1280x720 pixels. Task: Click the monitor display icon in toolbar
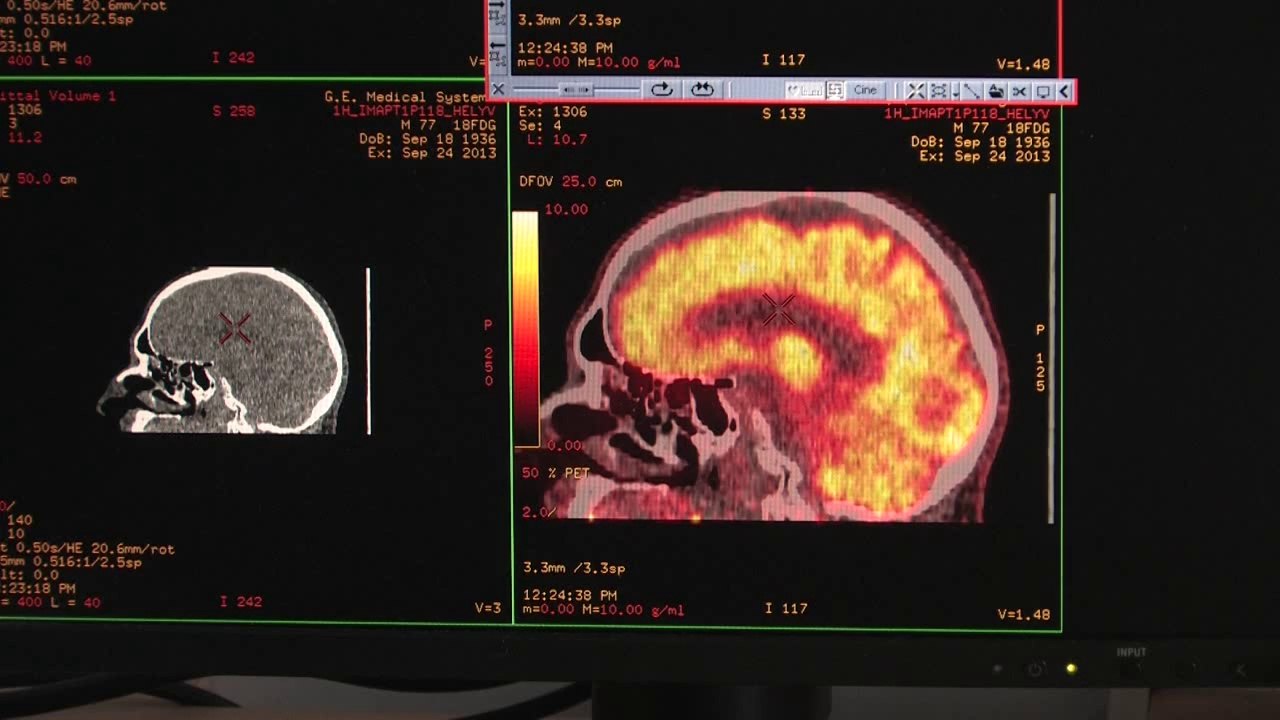point(1043,91)
